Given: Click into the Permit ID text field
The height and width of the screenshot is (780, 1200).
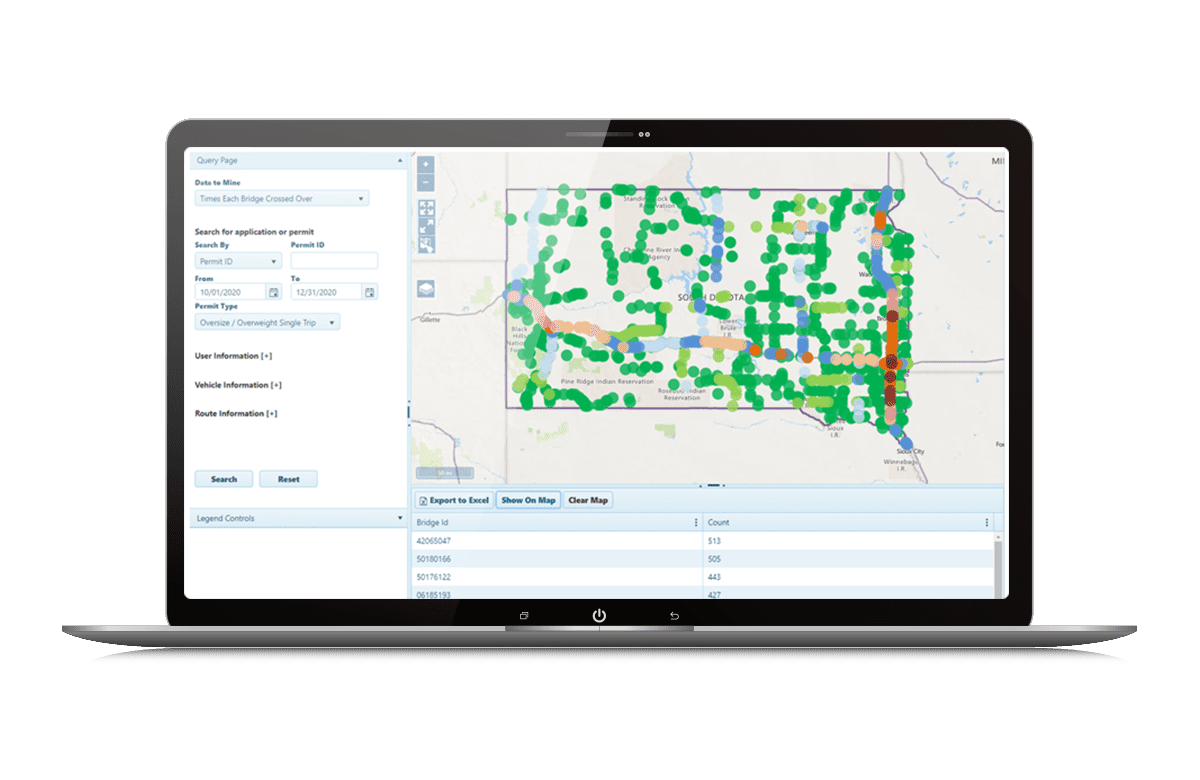Looking at the screenshot, I should pyautogui.click(x=334, y=262).
